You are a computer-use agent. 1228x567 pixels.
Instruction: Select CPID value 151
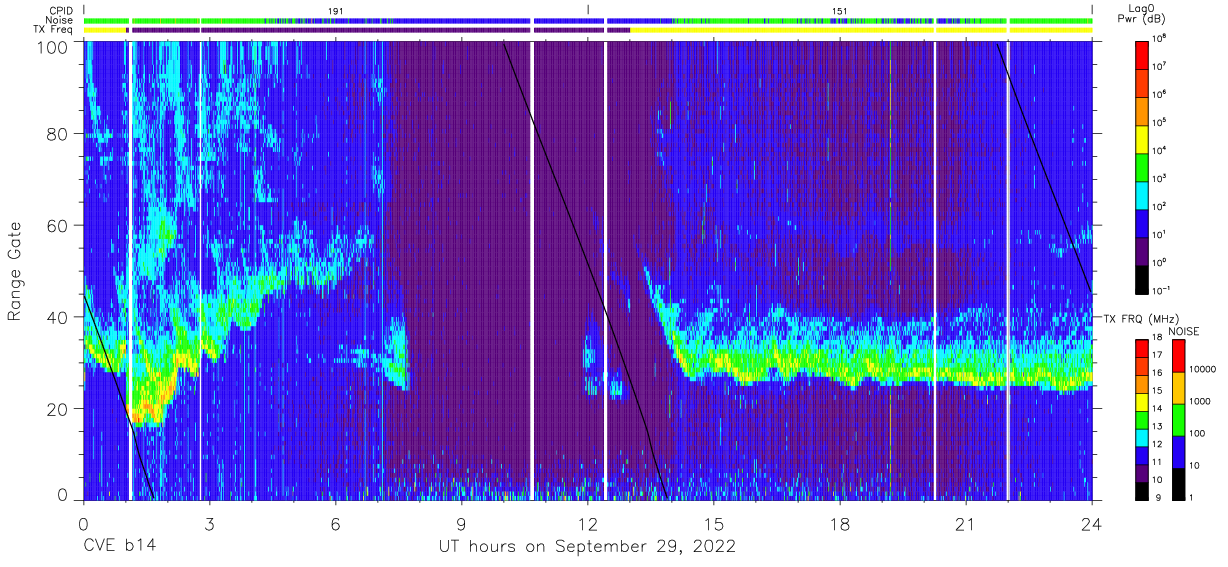[840, 10]
